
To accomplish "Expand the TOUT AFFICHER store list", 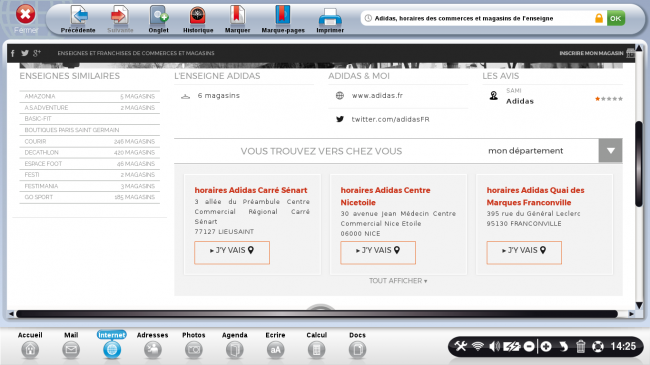I will 398,281.
